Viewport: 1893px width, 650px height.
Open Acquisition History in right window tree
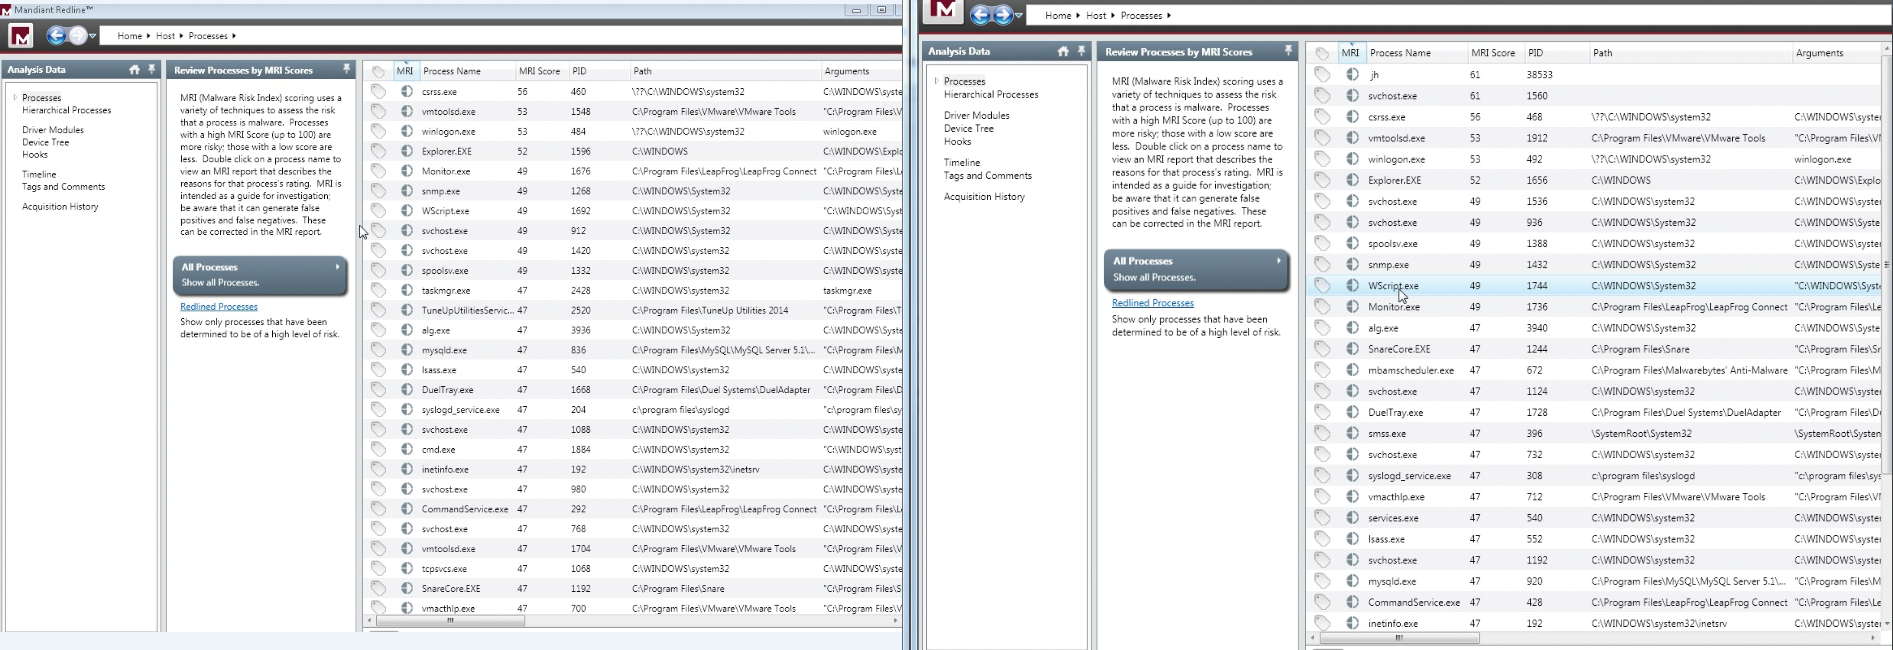(984, 197)
